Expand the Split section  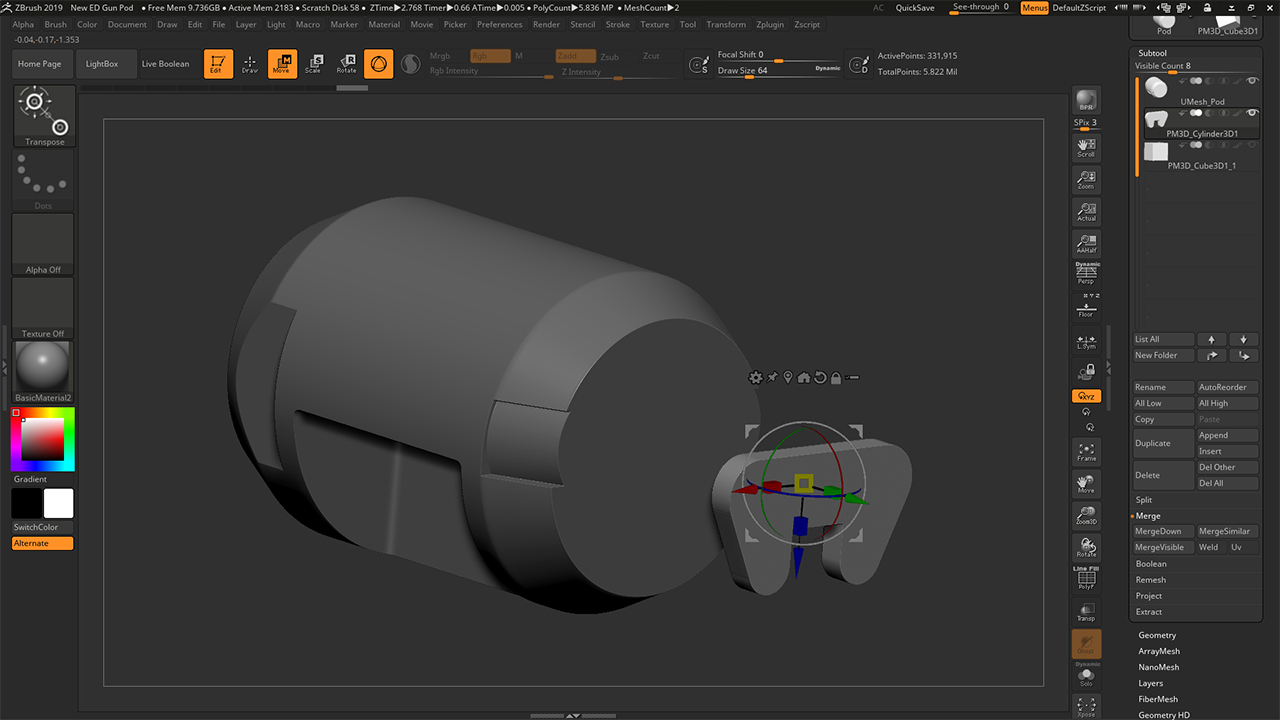[x=1144, y=499]
